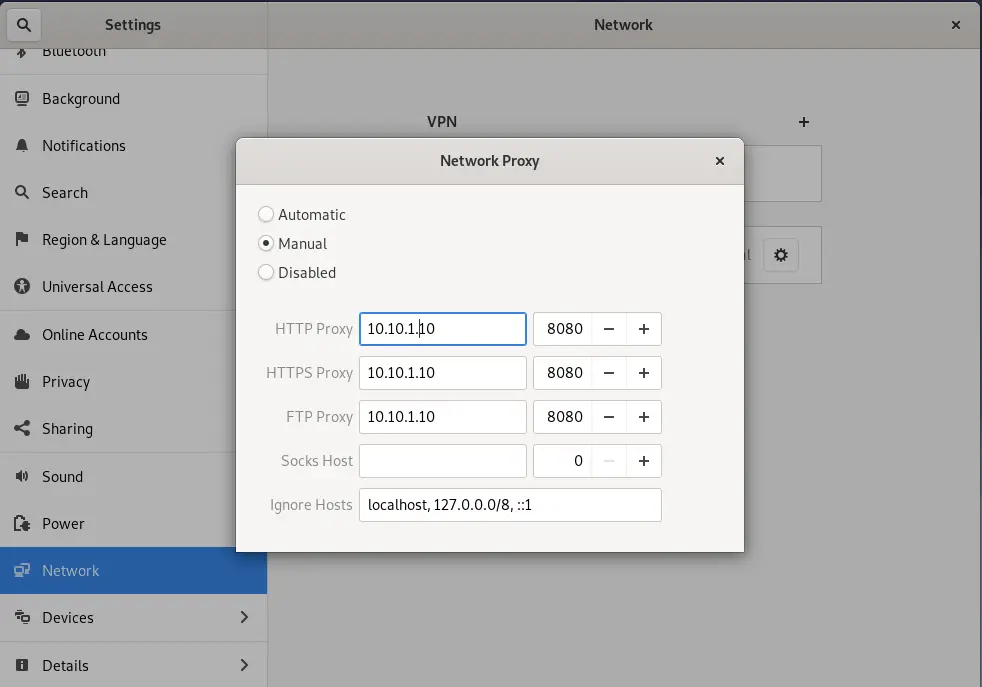Open the Sound settings panel

tap(63, 476)
